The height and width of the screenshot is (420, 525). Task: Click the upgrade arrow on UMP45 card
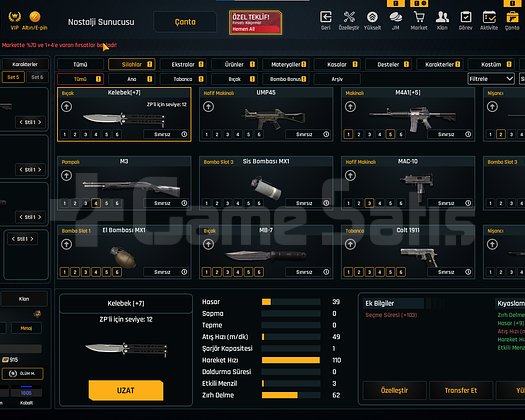coord(208,107)
